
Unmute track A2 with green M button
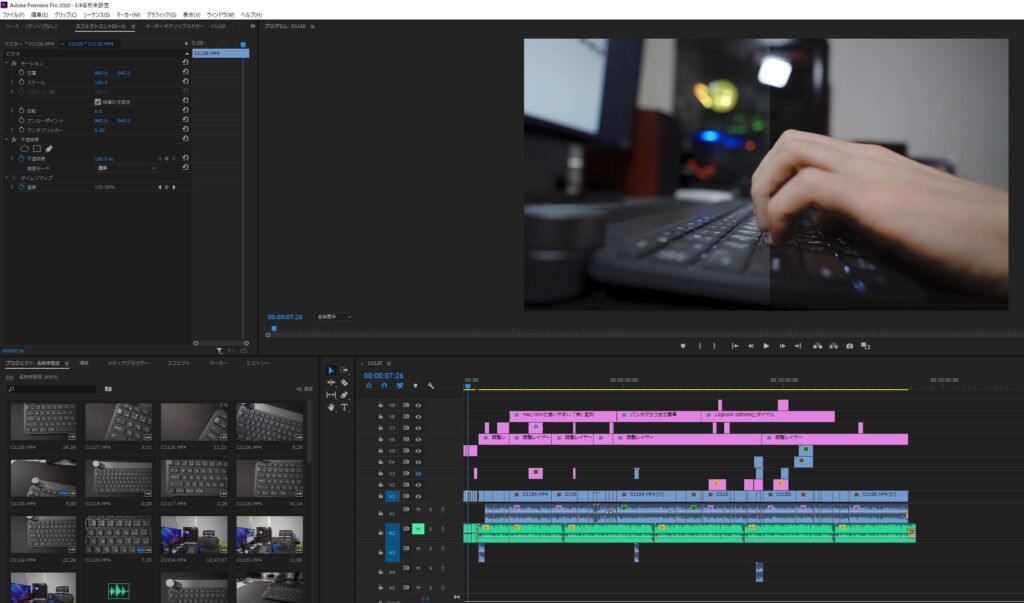419,529
